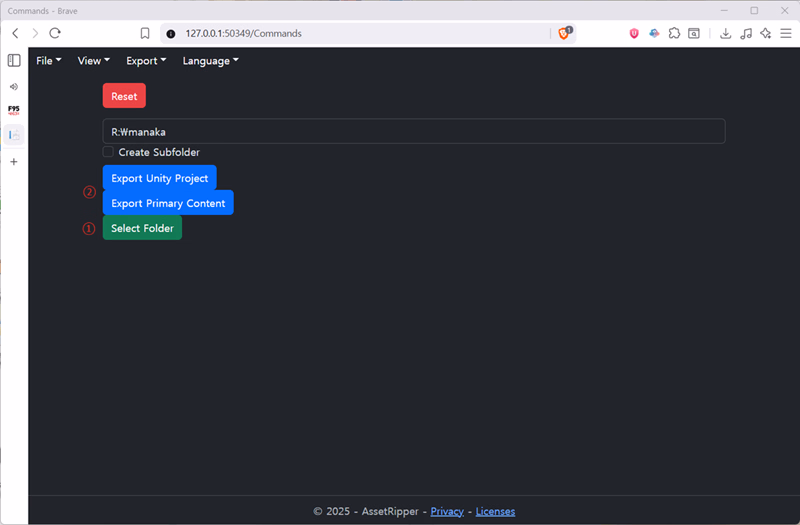Toggle the browser sidebar panel icon

tap(14, 61)
